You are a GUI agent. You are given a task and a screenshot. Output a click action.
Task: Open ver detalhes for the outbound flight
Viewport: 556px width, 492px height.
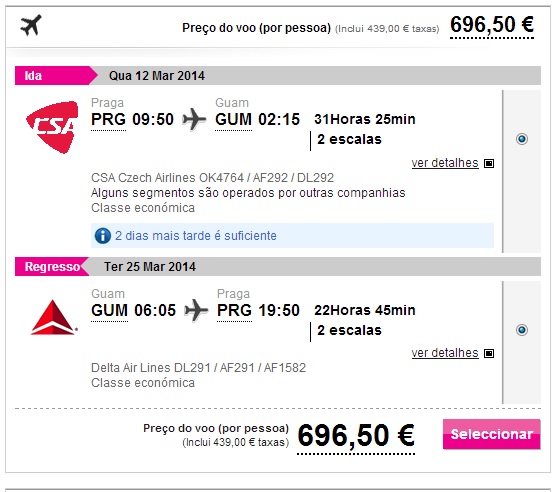(x=445, y=163)
